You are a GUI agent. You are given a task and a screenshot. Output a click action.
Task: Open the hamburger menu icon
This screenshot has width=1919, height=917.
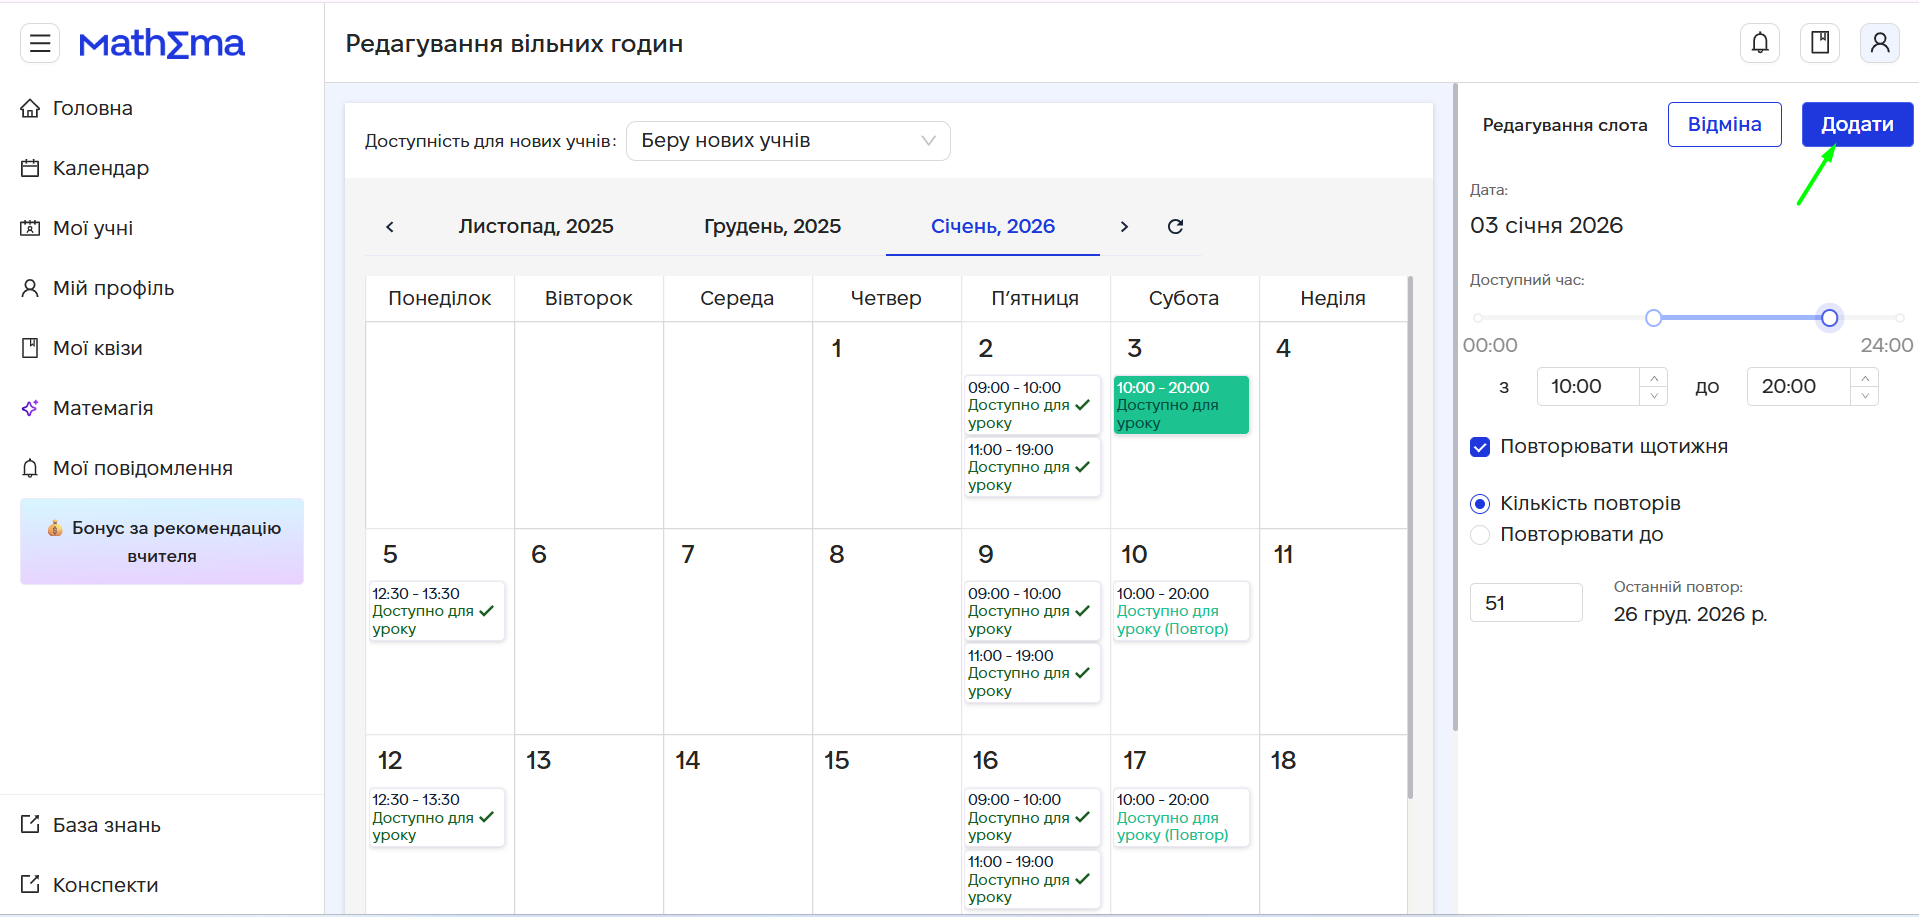pyautogui.click(x=40, y=43)
